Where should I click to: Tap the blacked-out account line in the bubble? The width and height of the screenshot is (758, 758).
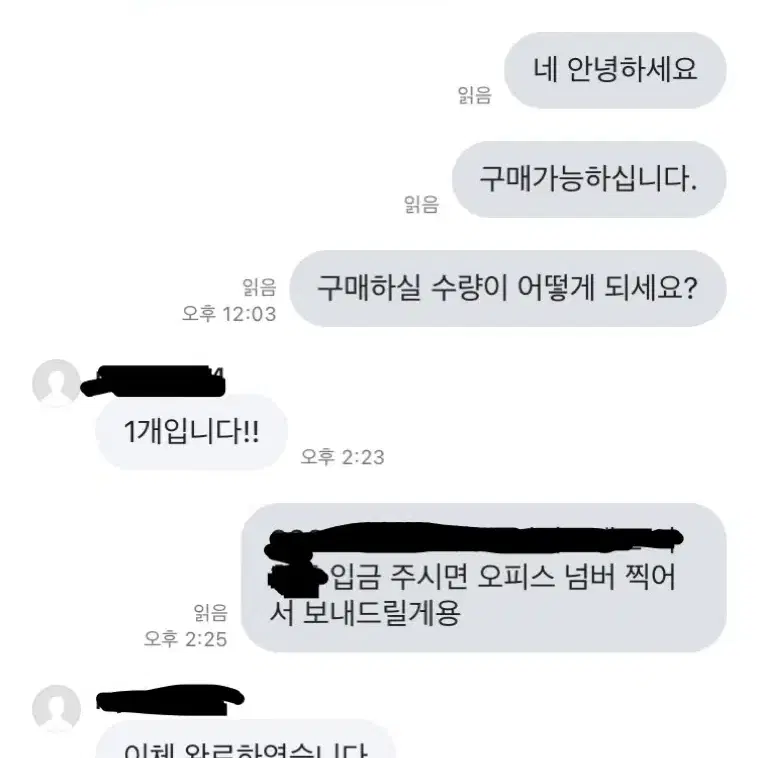point(474,539)
